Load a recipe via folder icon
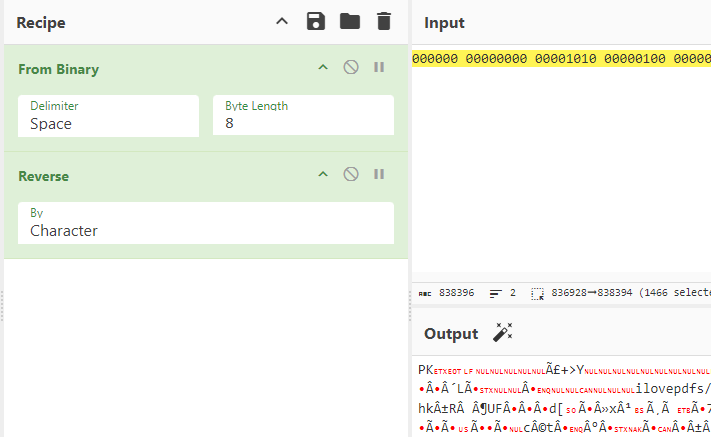The width and height of the screenshot is (711, 437). [349, 21]
